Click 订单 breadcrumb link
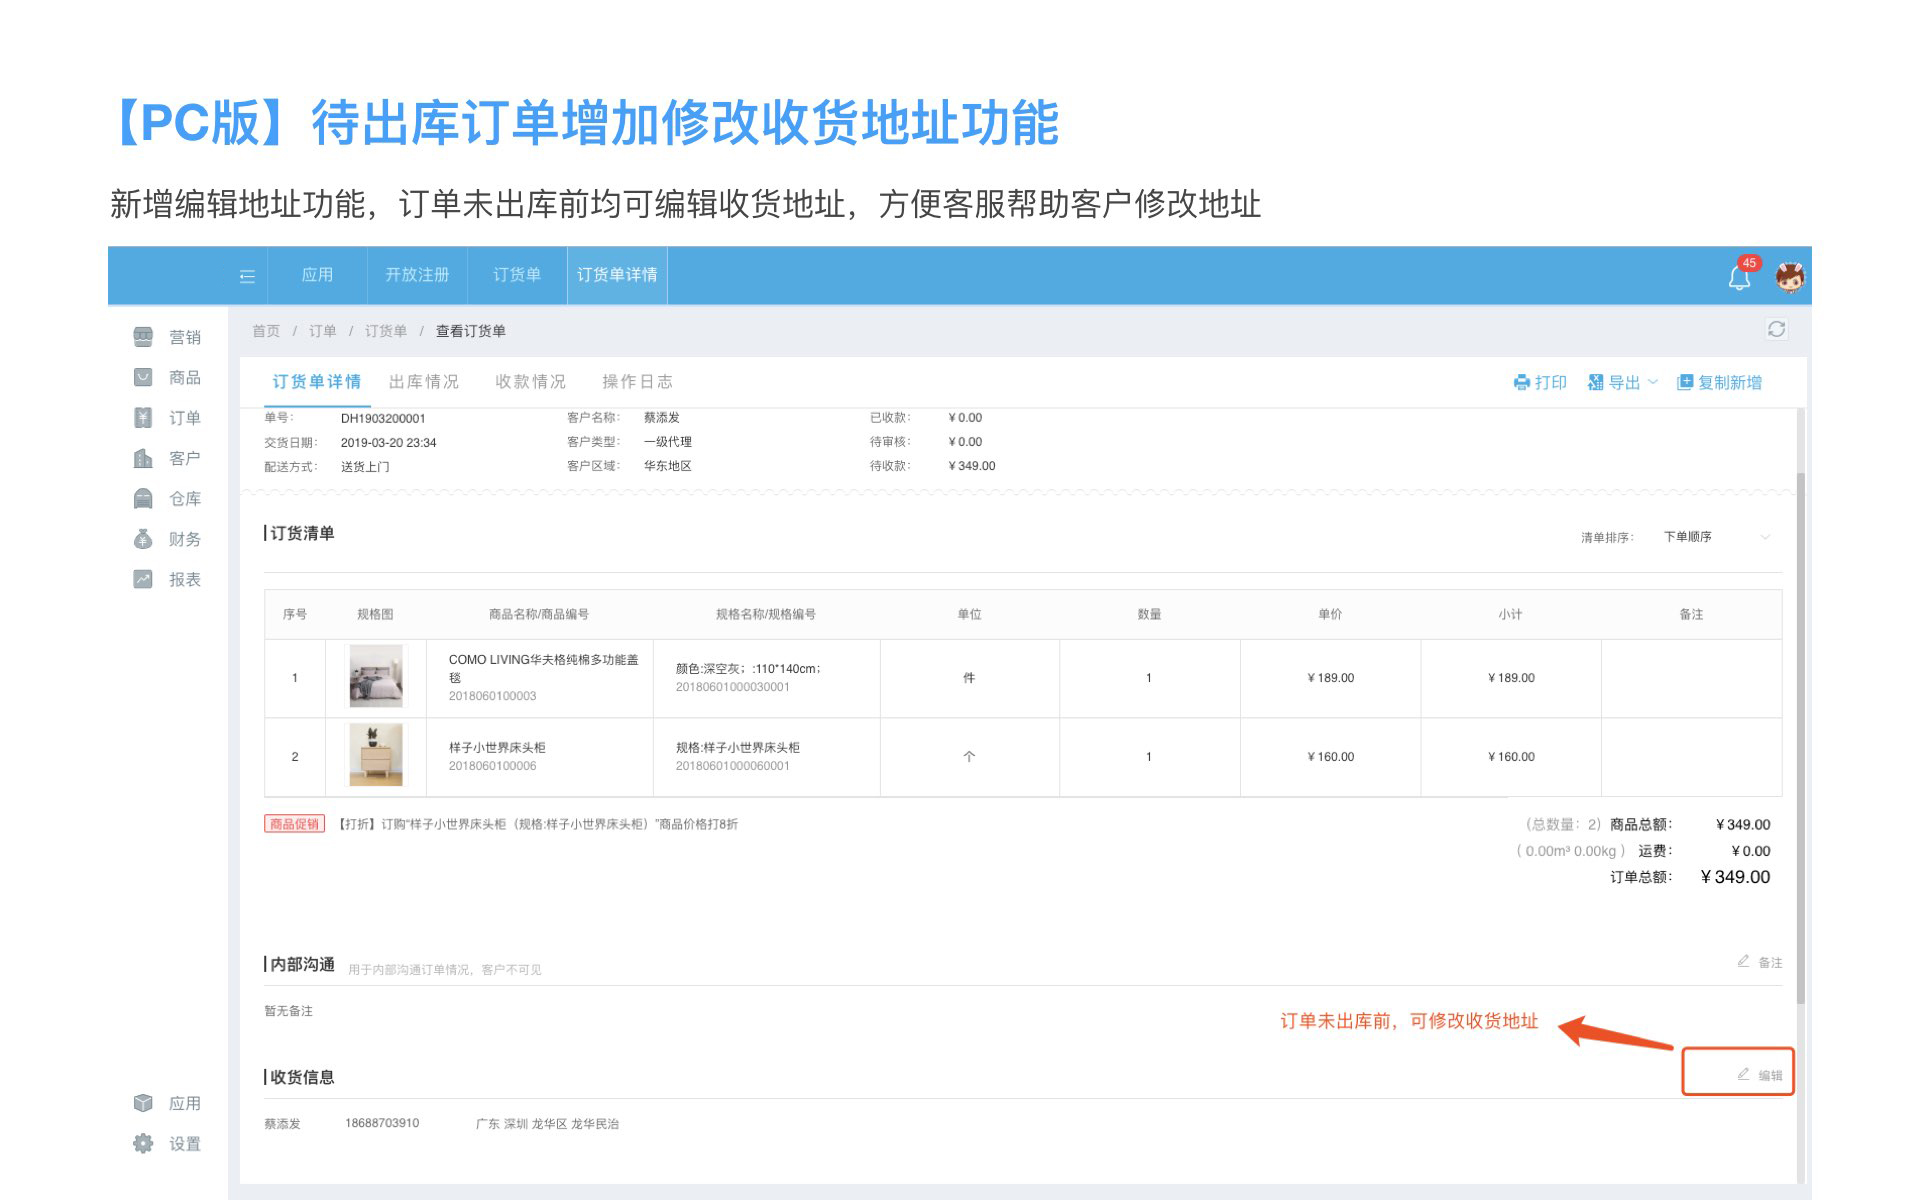Image resolution: width=1920 pixels, height=1200 pixels. 322,331
